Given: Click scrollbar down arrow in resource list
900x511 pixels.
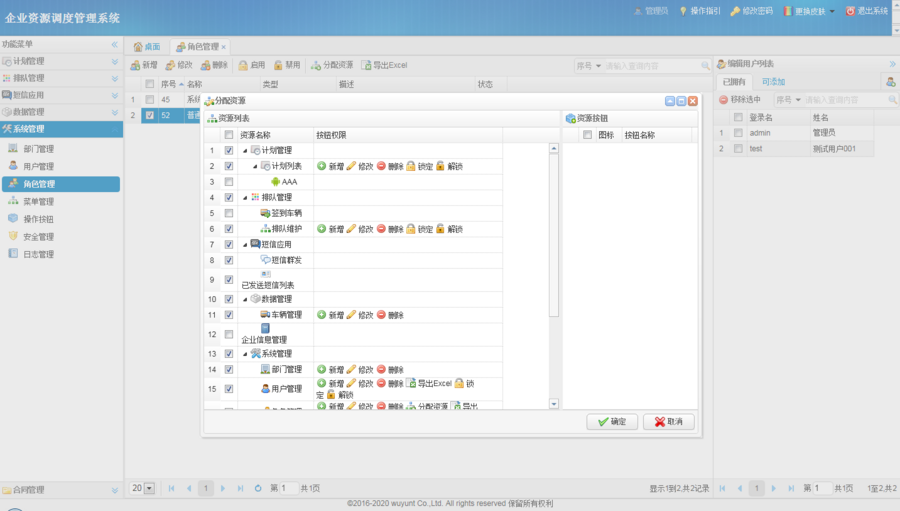Looking at the screenshot, I should point(554,404).
